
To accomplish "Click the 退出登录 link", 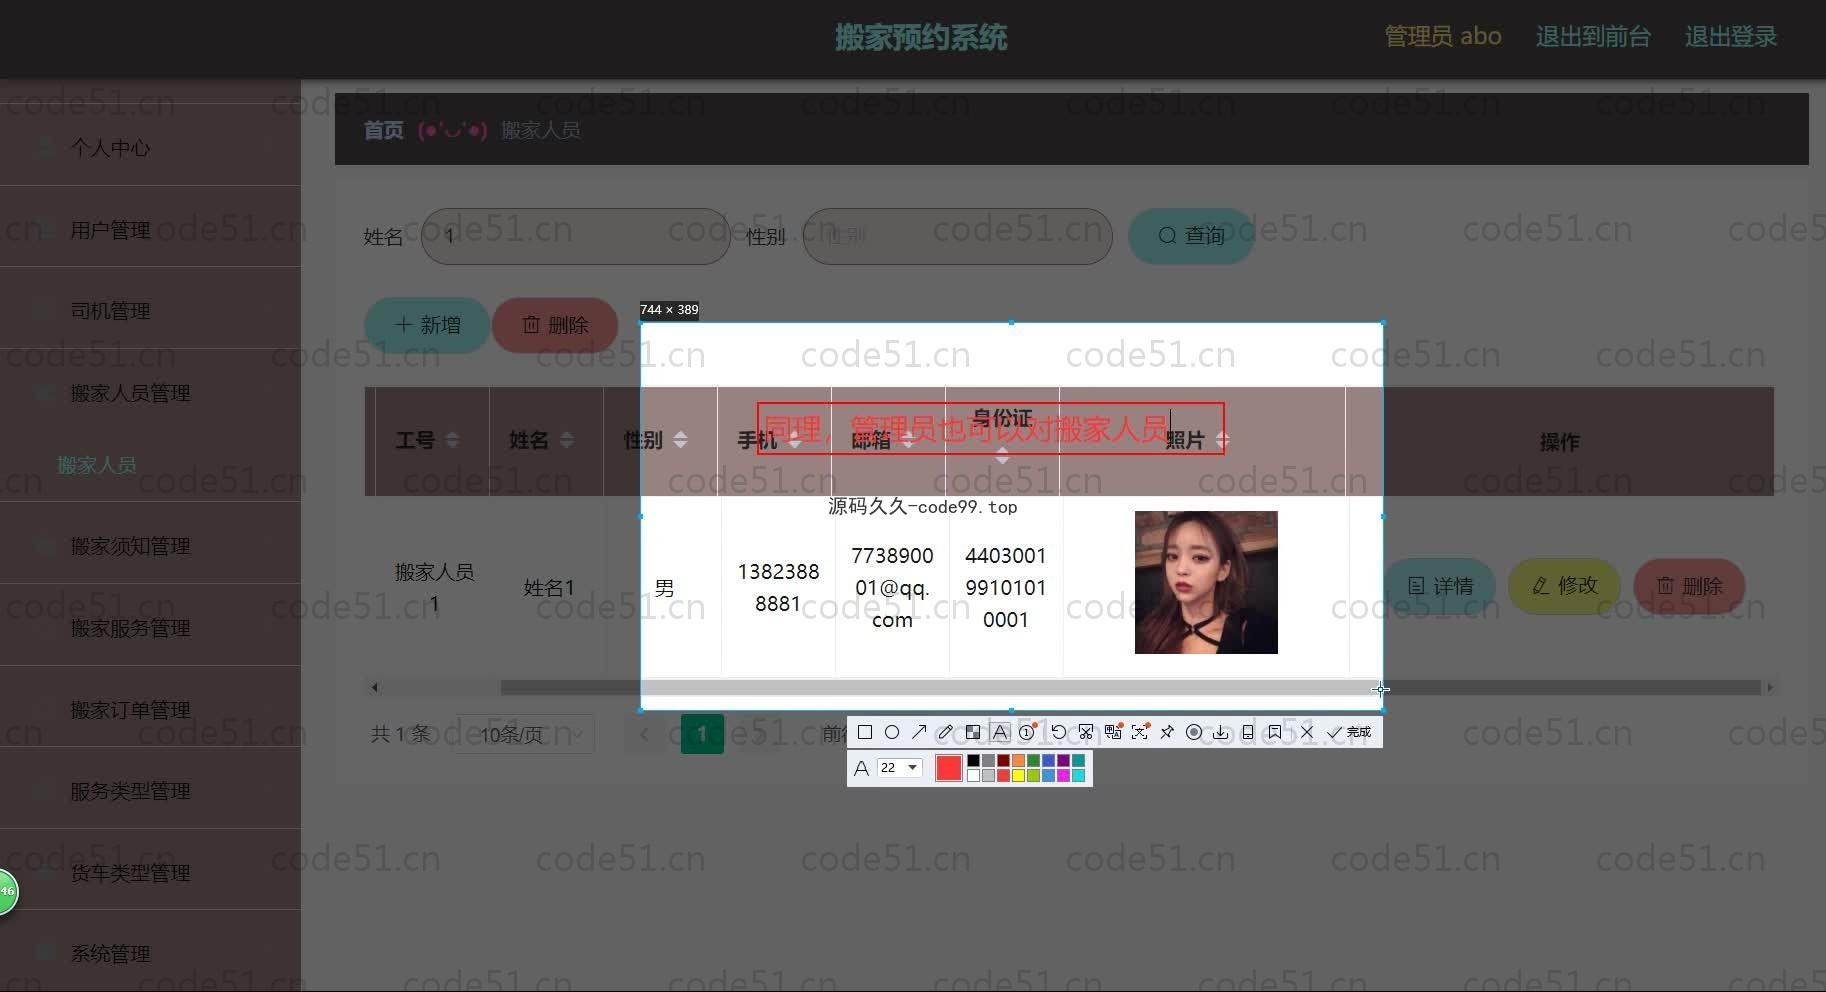I will click(x=1730, y=37).
